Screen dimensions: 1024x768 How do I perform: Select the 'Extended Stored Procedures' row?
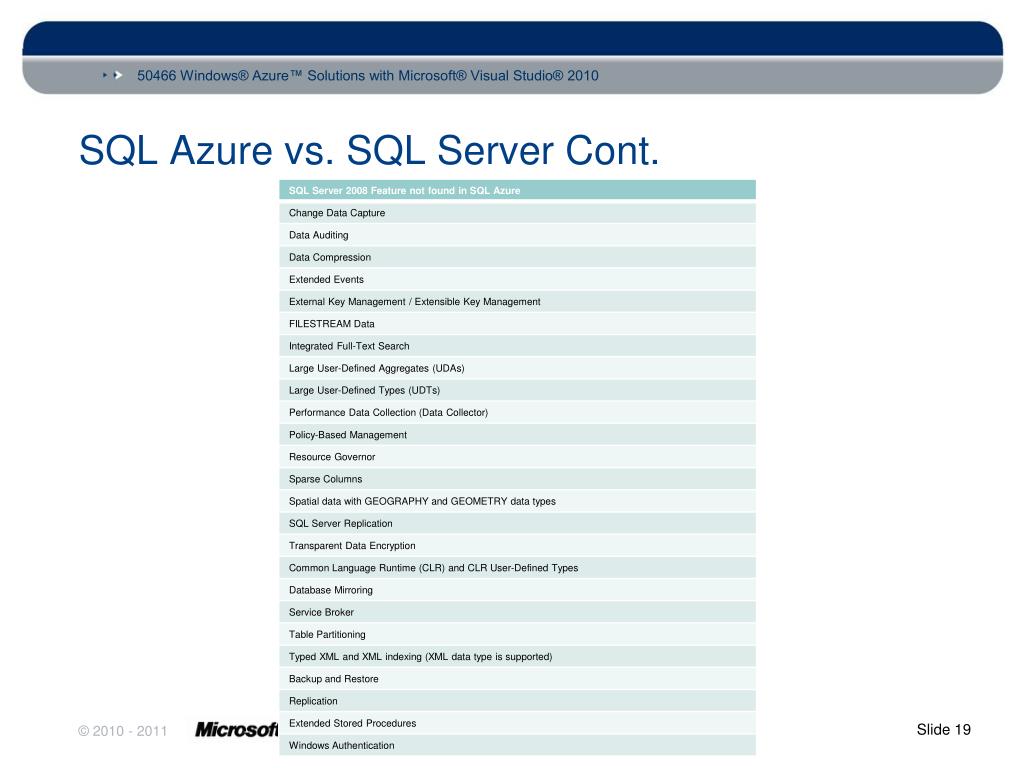point(517,724)
